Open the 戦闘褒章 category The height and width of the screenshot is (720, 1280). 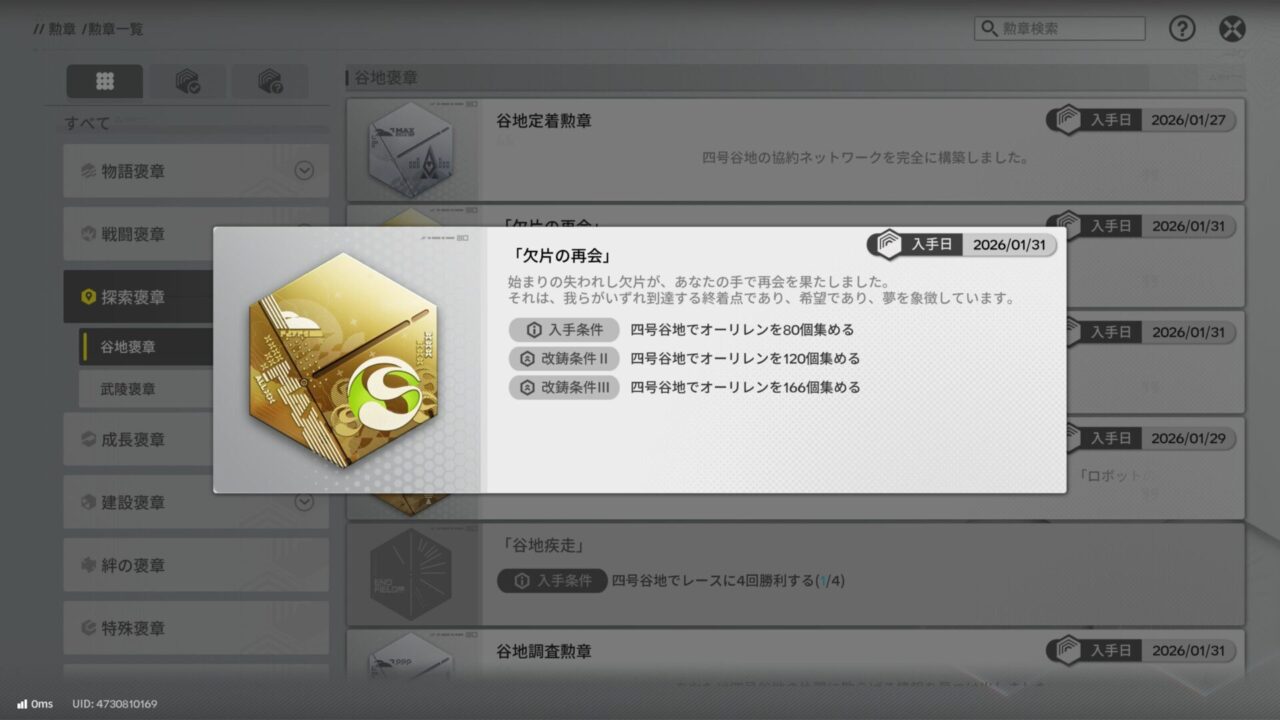click(x=196, y=234)
